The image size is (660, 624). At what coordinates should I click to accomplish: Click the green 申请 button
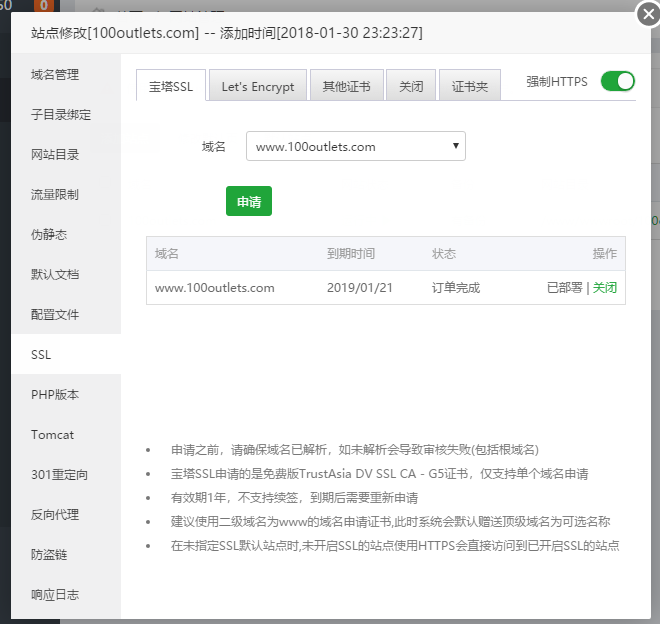tap(249, 201)
